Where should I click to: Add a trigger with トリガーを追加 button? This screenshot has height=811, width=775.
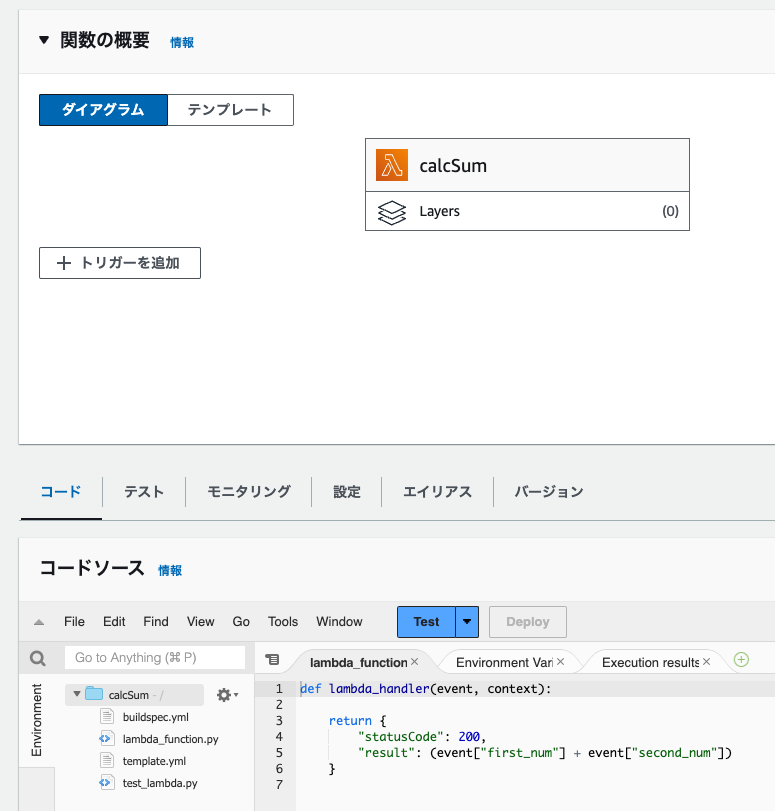(120, 263)
